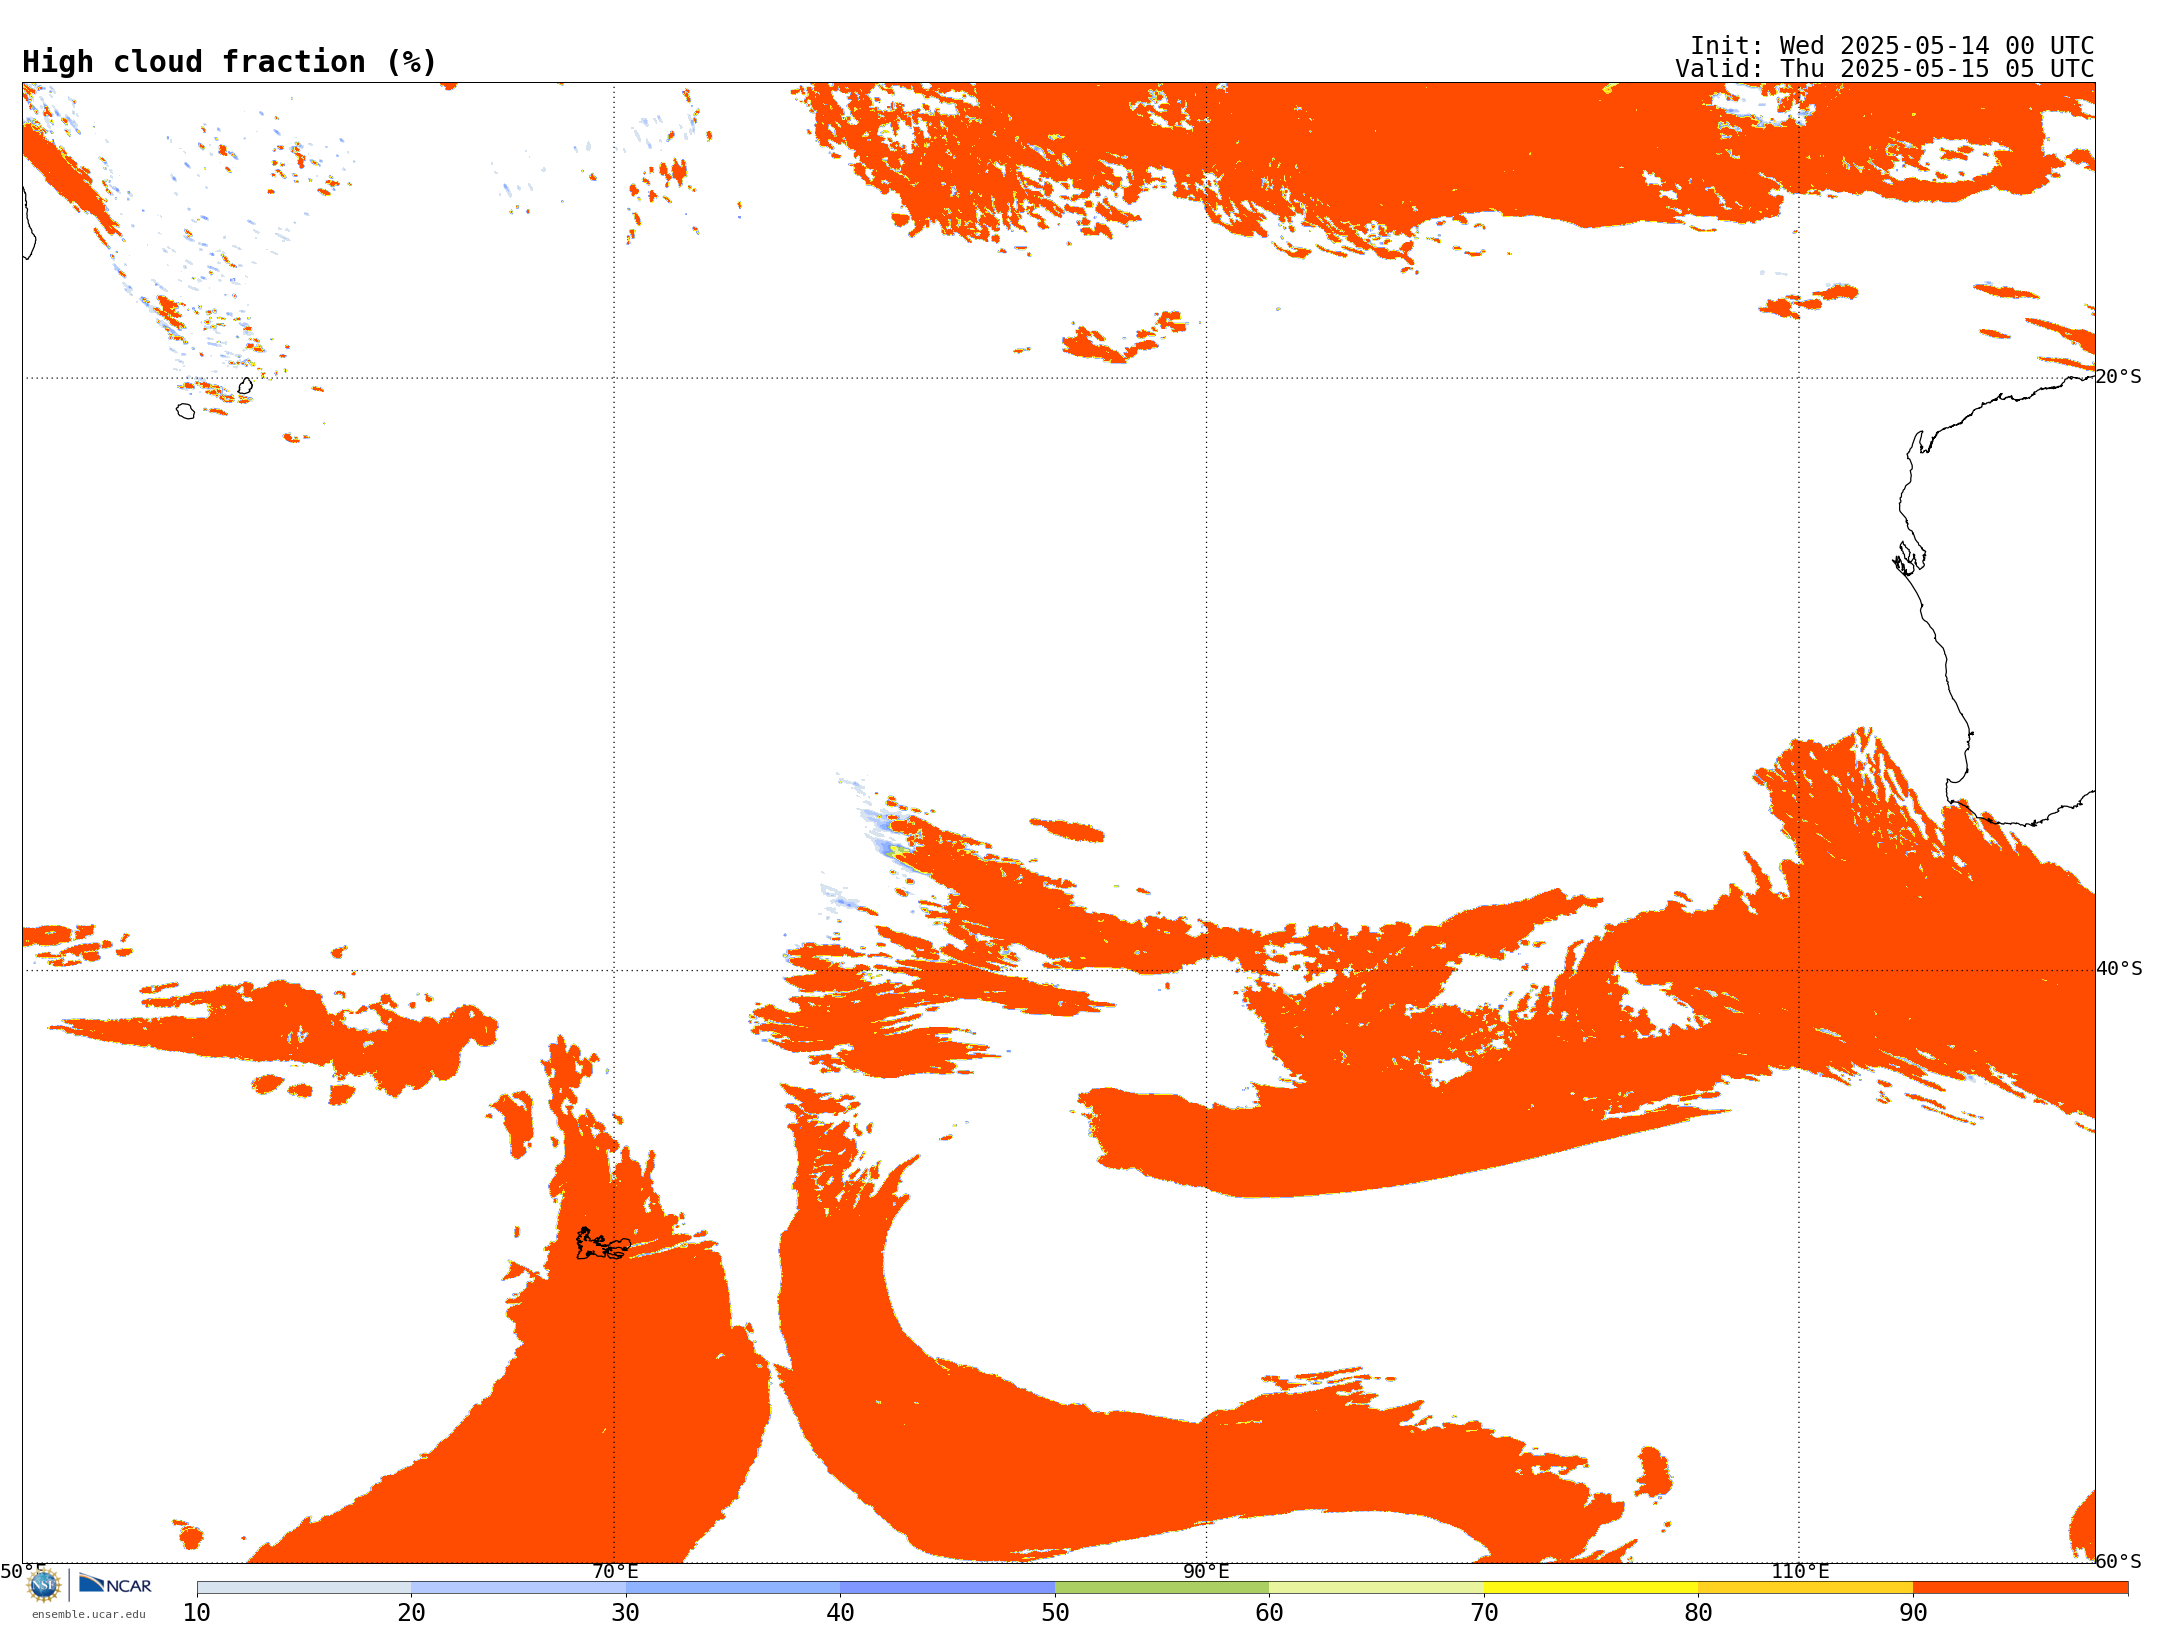Pick the medium blue 30–40 colorbar segment
This screenshot has height=1626, width=2160.
[x=733, y=1588]
